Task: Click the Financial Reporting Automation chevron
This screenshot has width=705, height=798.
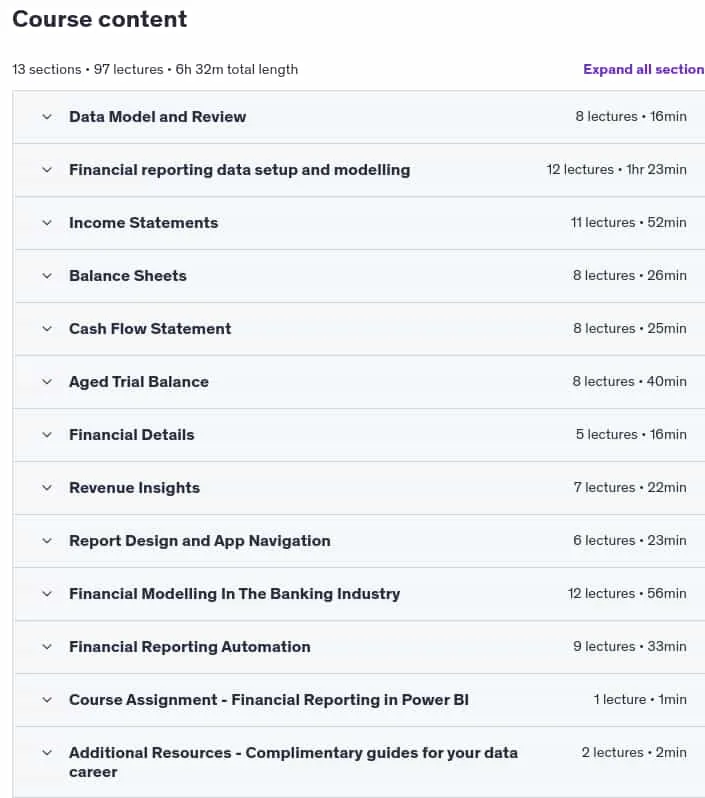Action: click(47, 647)
